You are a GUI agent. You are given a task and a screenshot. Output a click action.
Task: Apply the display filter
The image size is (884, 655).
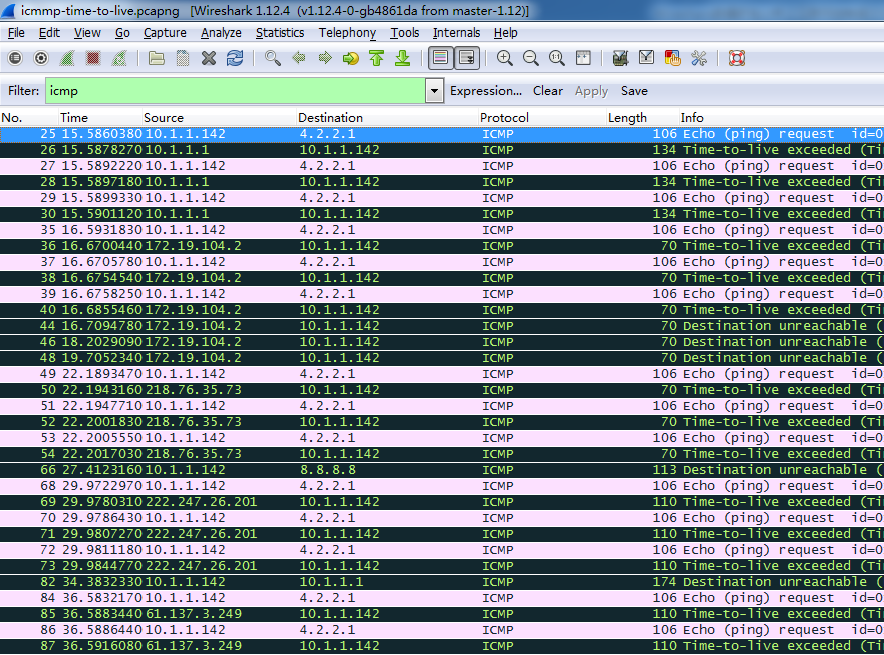pyautogui.click(x=591, y=91)
